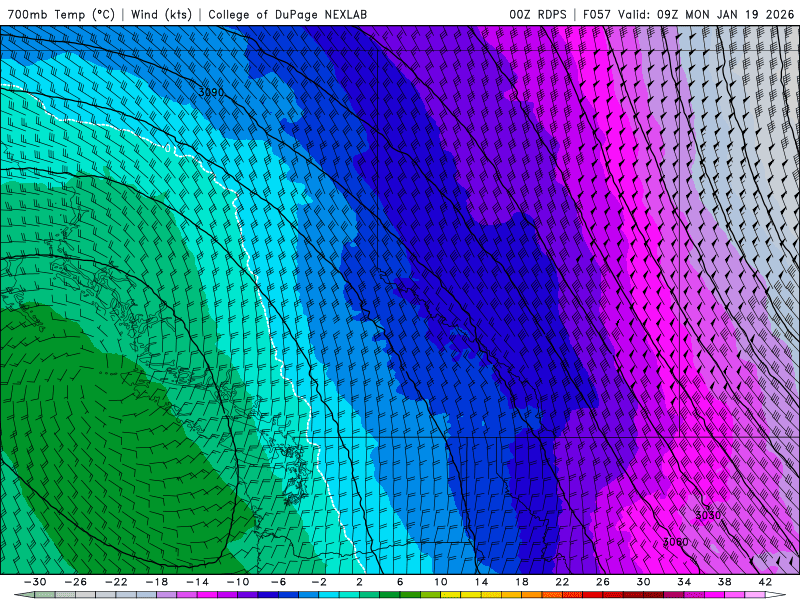Click the 2 colorbar tick label
The image size is (800, 600).
tap(360, 582)
